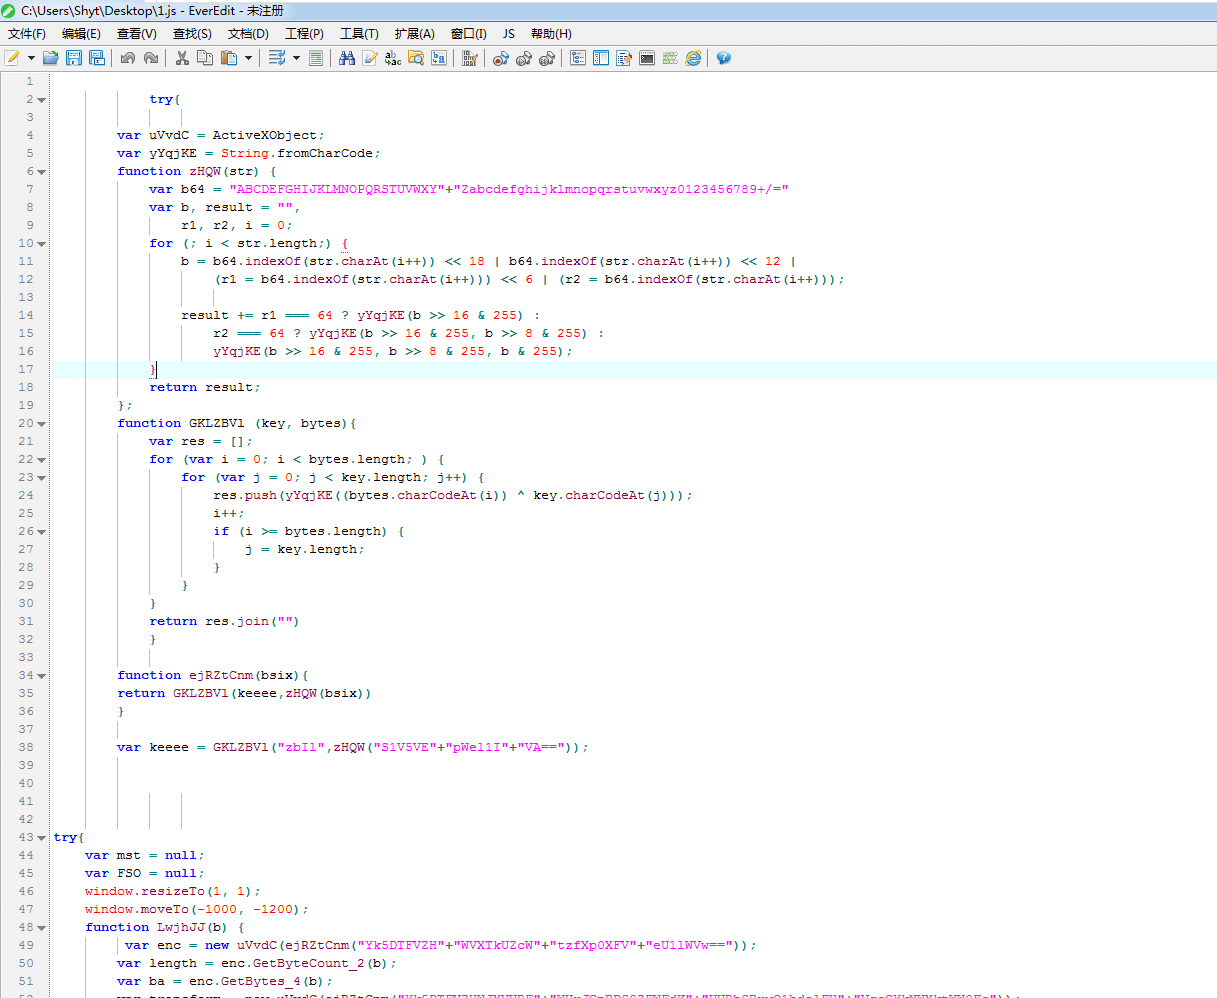The height and width of the screenshot is (998, 1217).
Task: Click the document view icon after wrap
Action: [316, 58]
